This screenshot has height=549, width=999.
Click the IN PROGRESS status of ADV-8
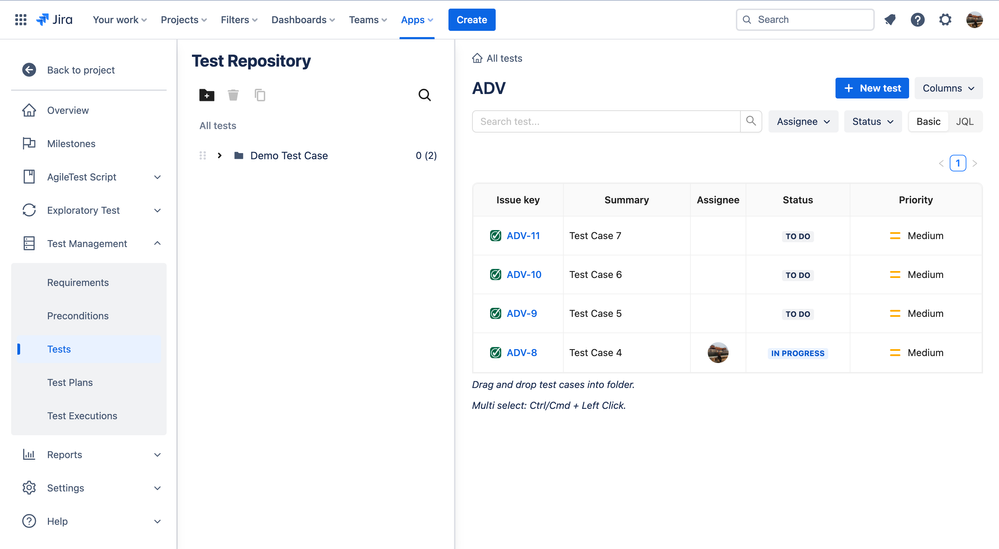click(798, 353)
